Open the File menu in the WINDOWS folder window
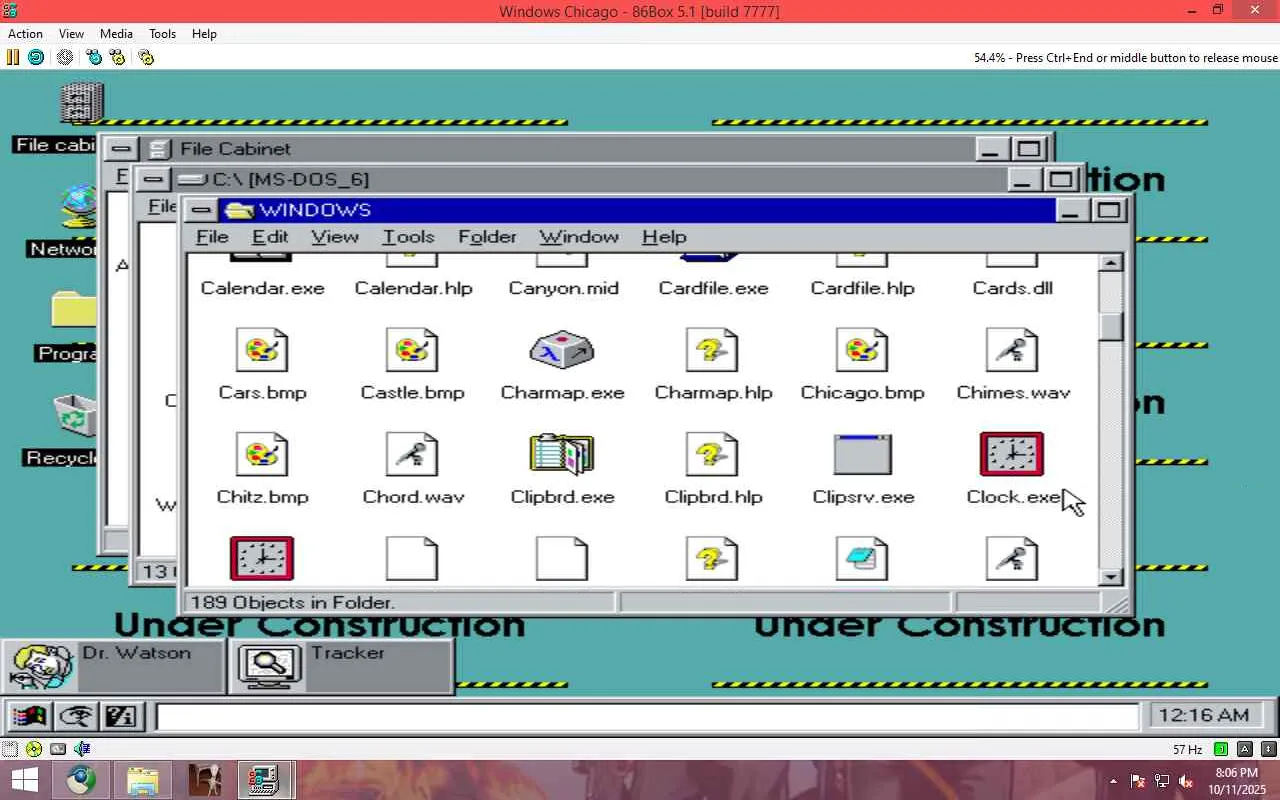 coord(212,237)
